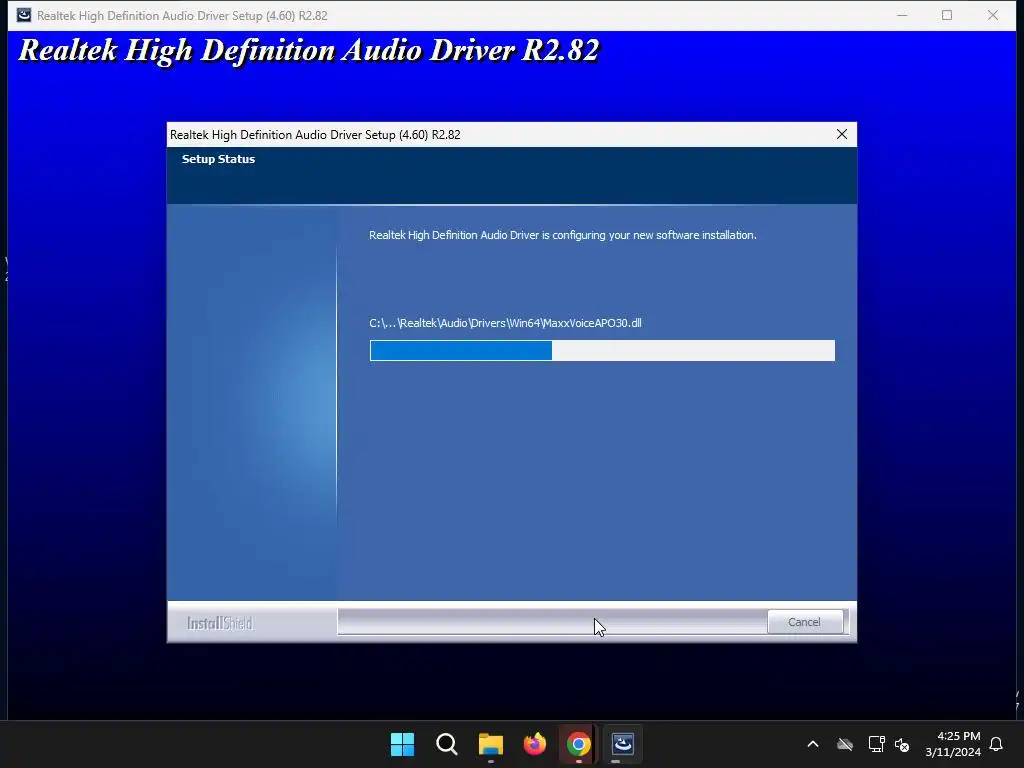Viewport: 1024px width, 768px height.
Task: Close the outer Realtek setup window
Action: (993, 15)
